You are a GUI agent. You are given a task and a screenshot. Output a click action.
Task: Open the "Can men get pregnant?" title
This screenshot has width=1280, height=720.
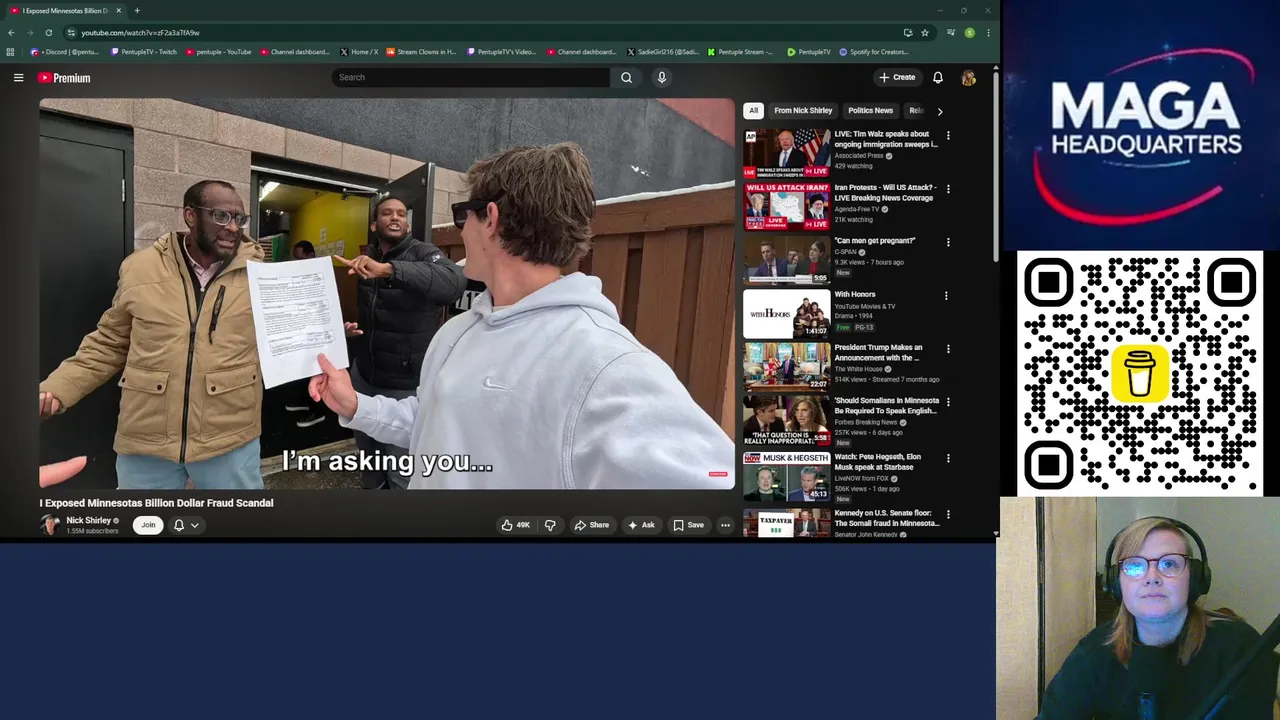[875, 241]
